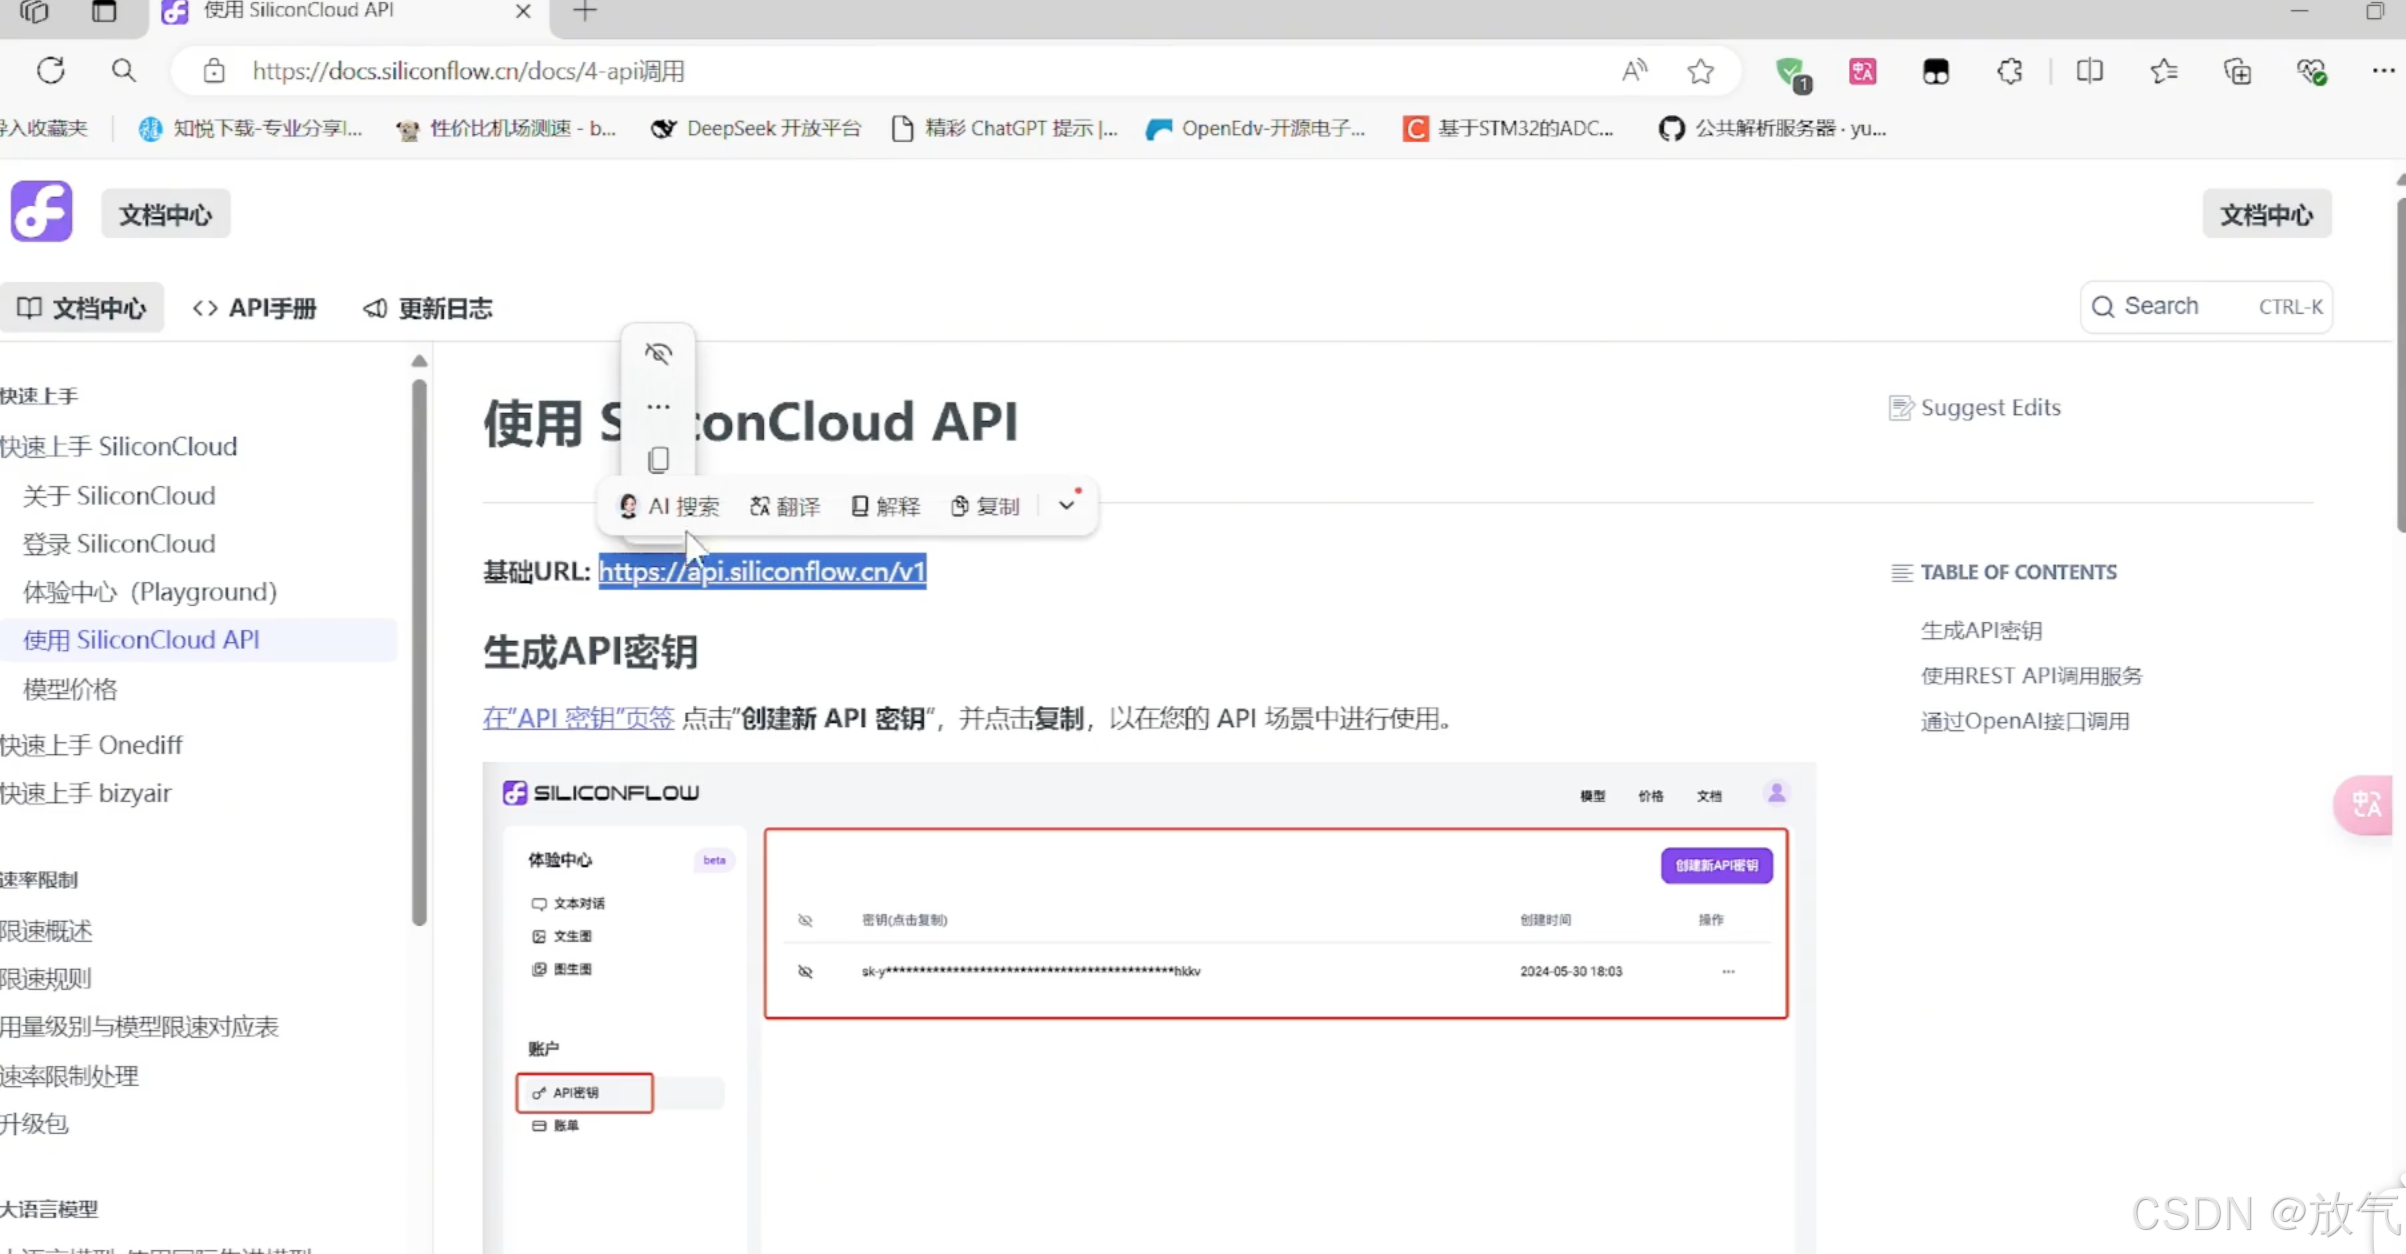Screen dimensions: 2406x1254
Task: Click the sidebar scroll-up arrow
Action: 419,360
